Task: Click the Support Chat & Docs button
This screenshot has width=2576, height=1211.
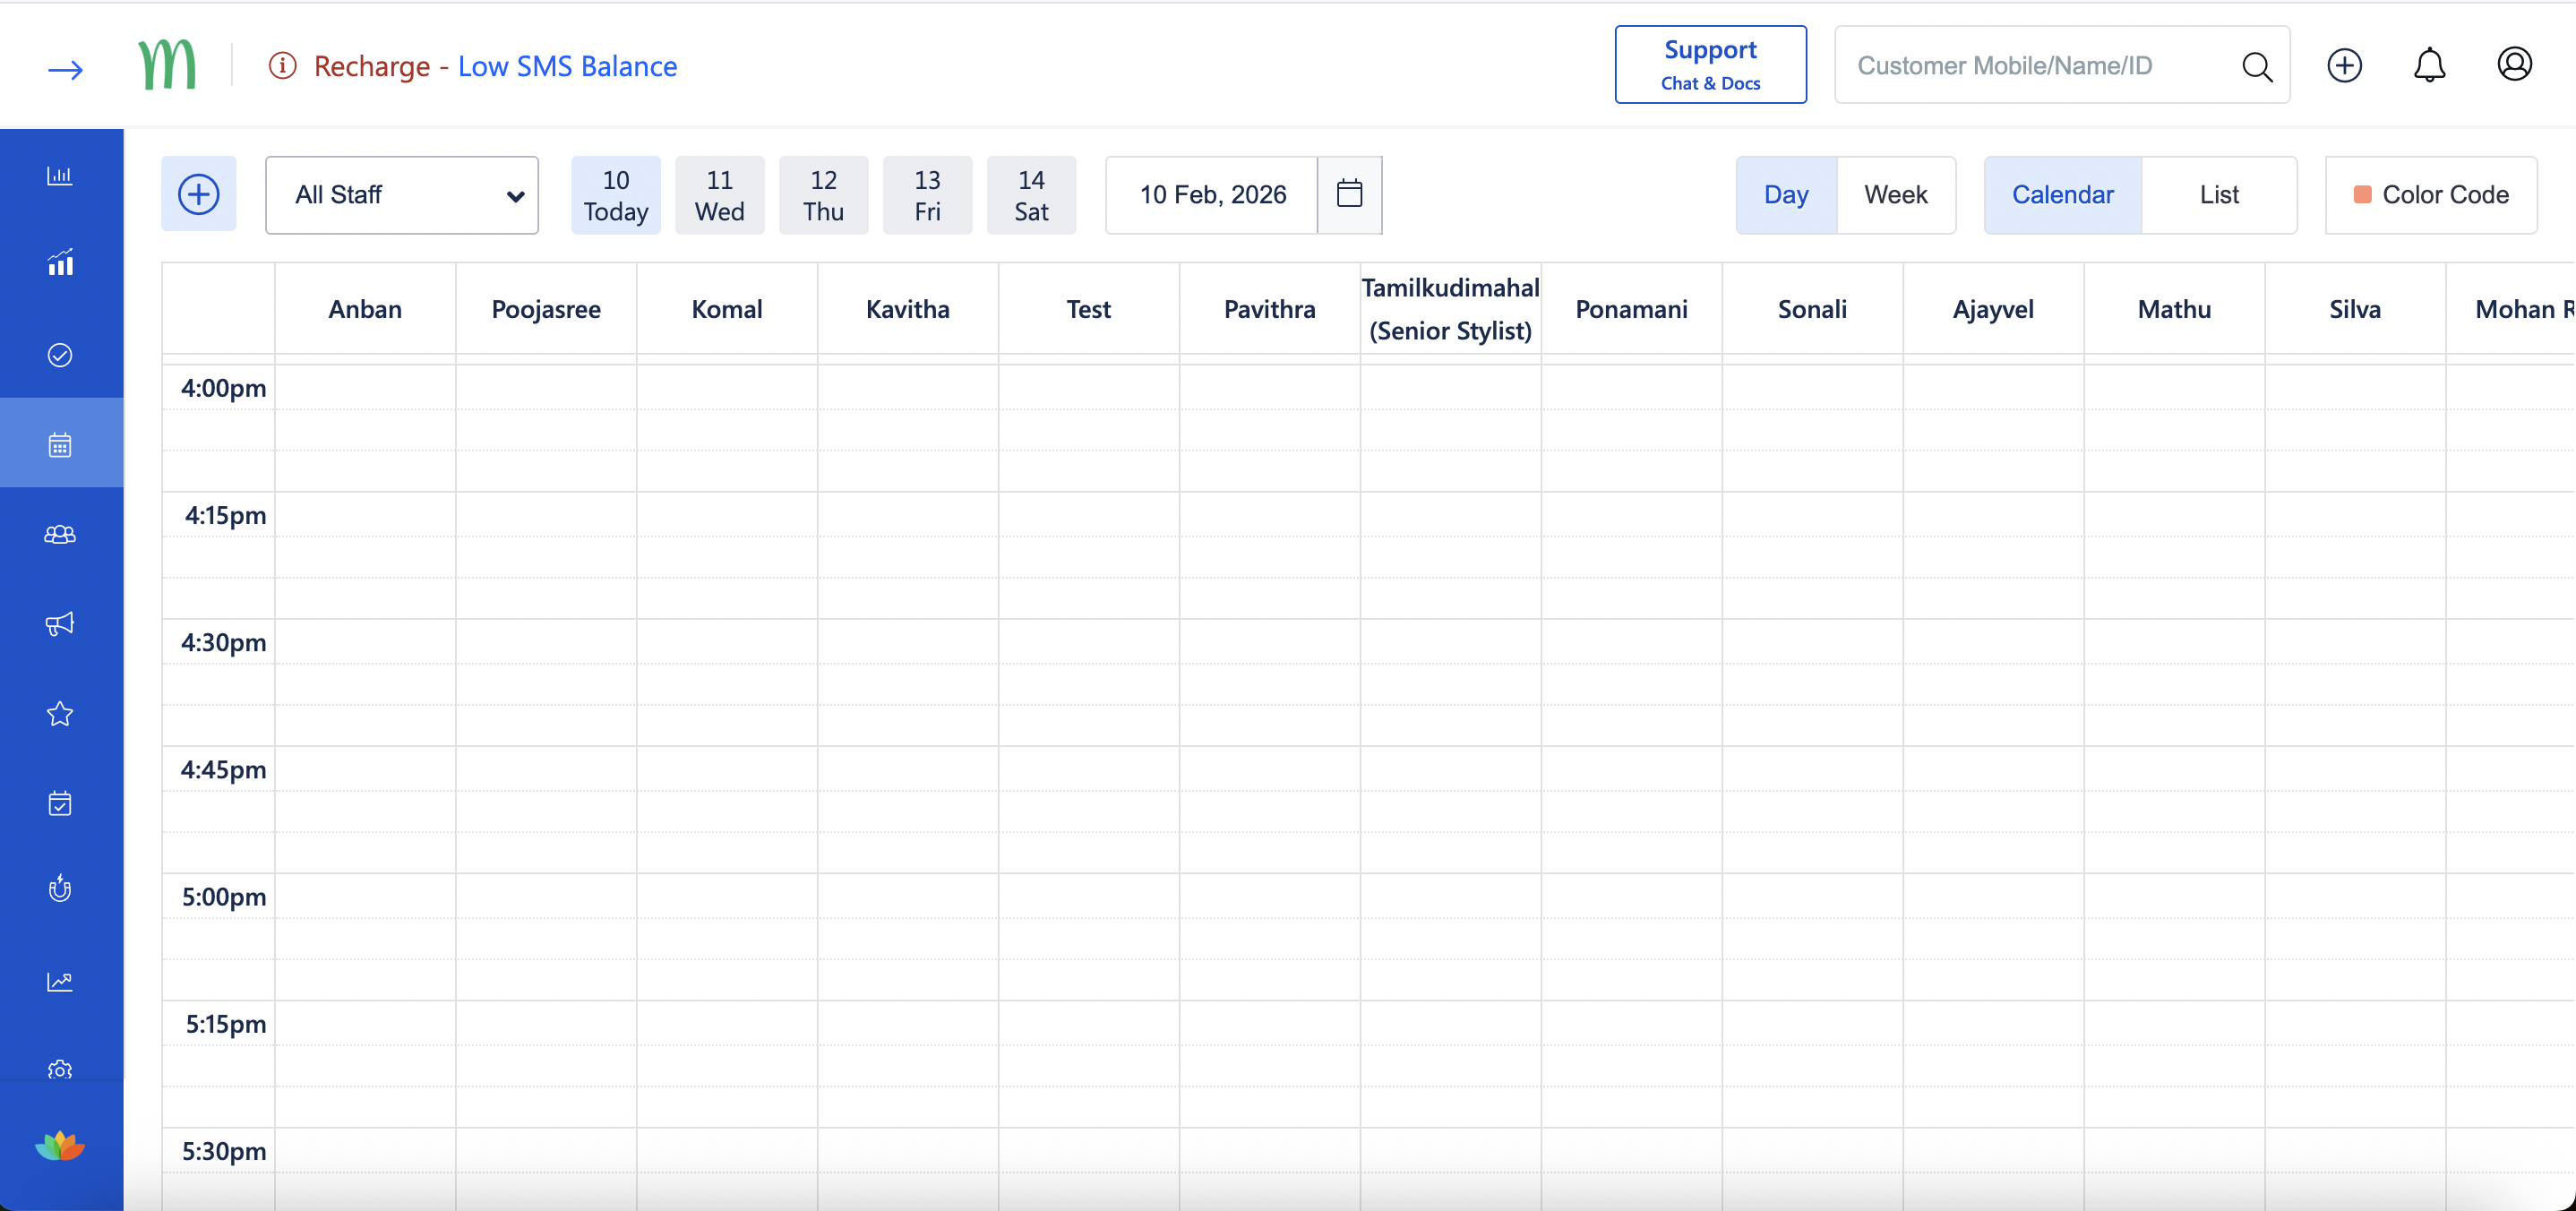Action: pyautogui.click(x=1710, y=65)
